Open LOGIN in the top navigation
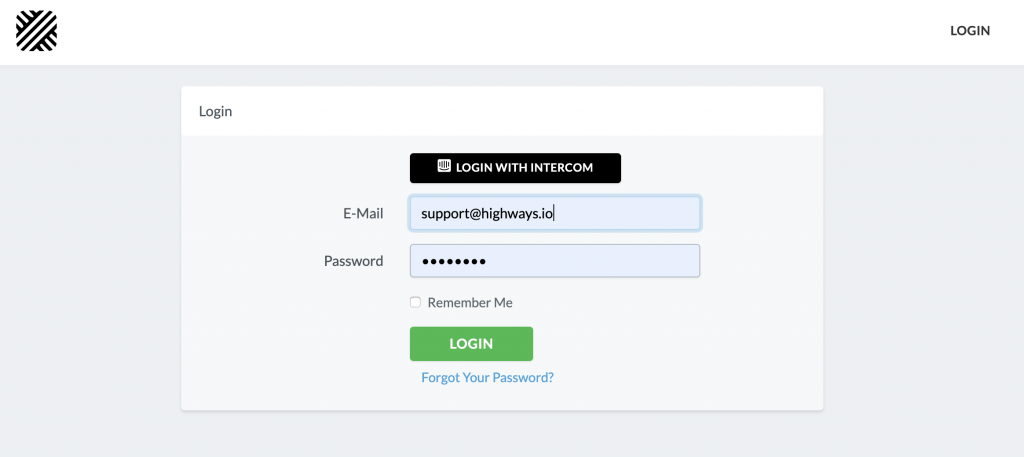This screenshot has height=457, width=1024. pyautogui.click(x=970, y=31)
